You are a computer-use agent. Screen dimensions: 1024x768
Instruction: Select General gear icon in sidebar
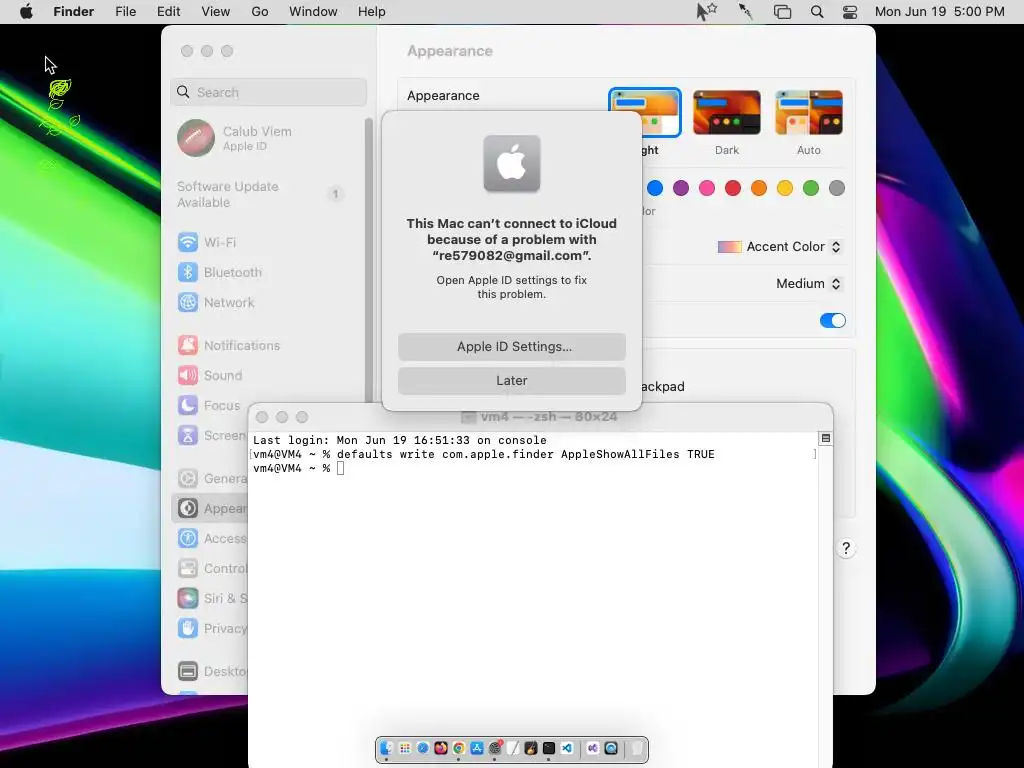188,479
